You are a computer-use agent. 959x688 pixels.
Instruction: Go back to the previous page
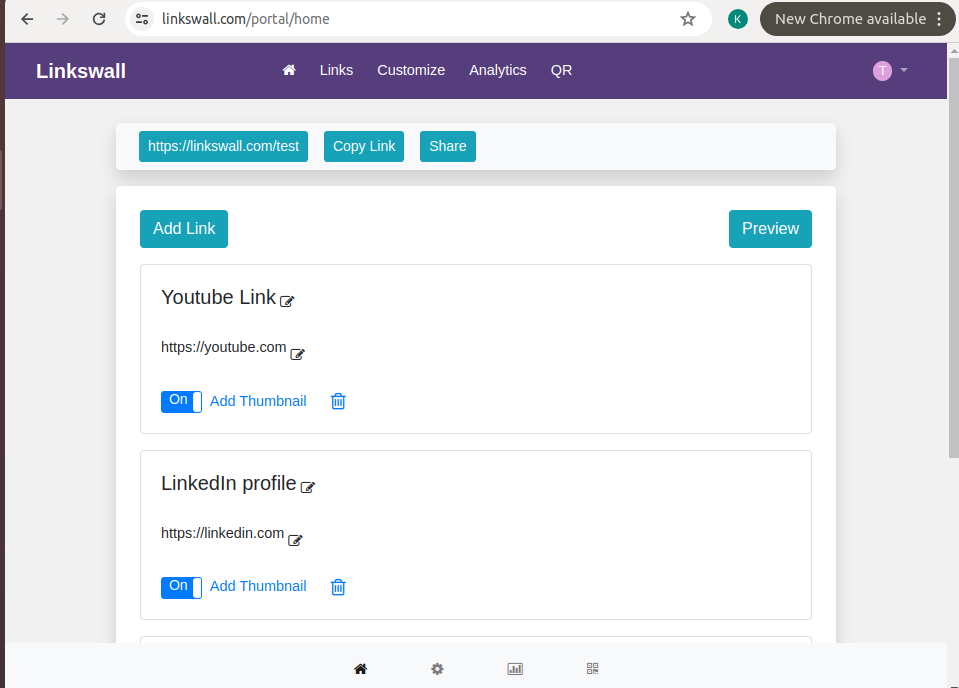(27, 19)
